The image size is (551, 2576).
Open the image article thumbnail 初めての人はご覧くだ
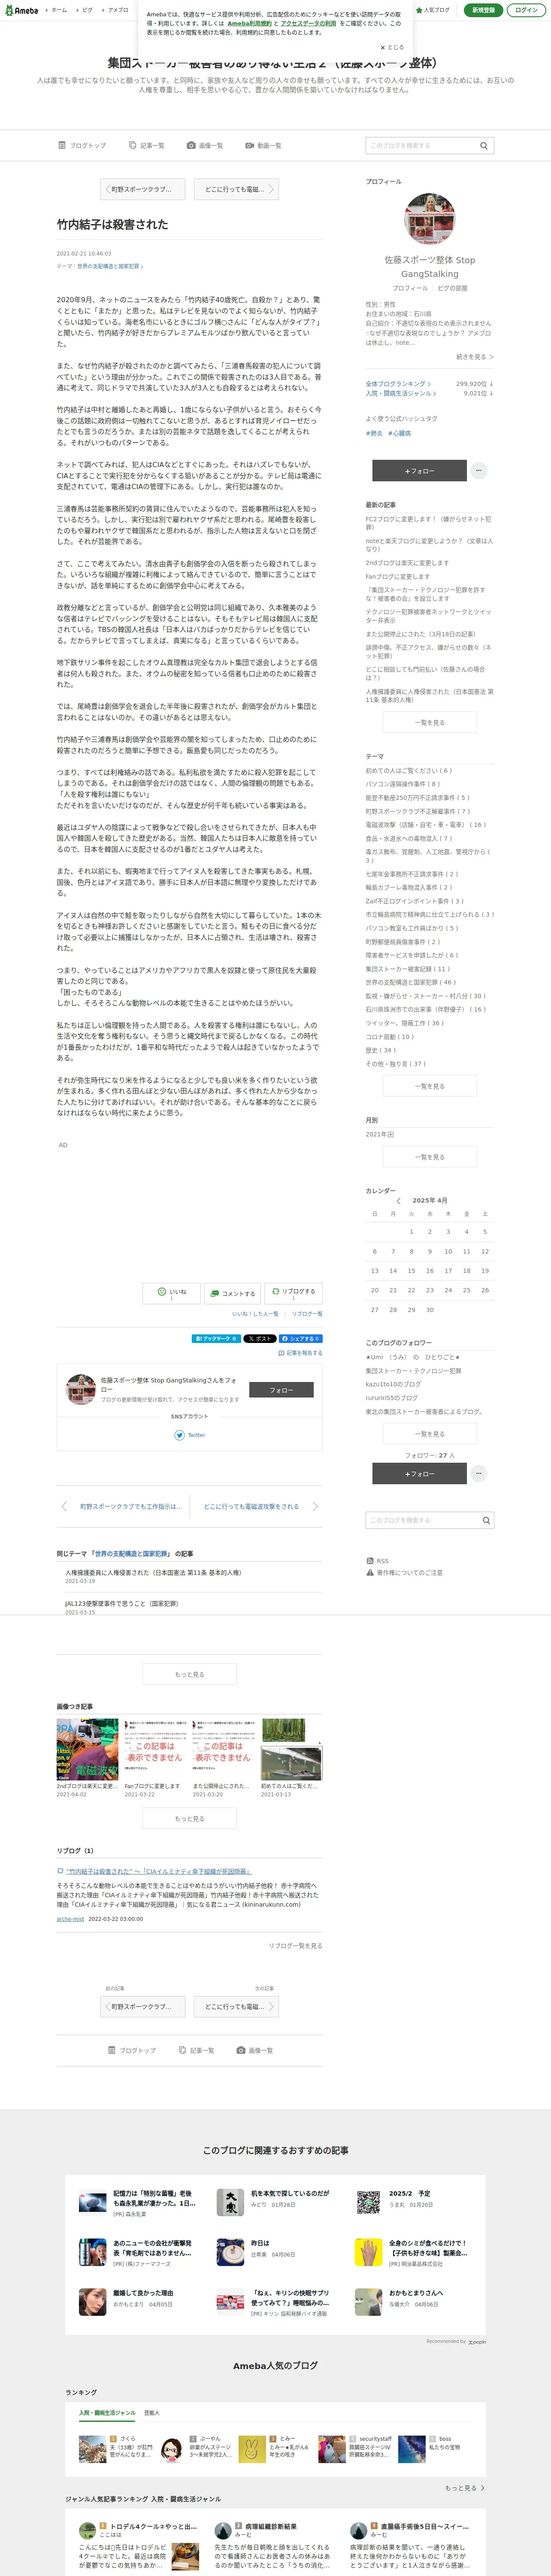(x=291, y=1750)
